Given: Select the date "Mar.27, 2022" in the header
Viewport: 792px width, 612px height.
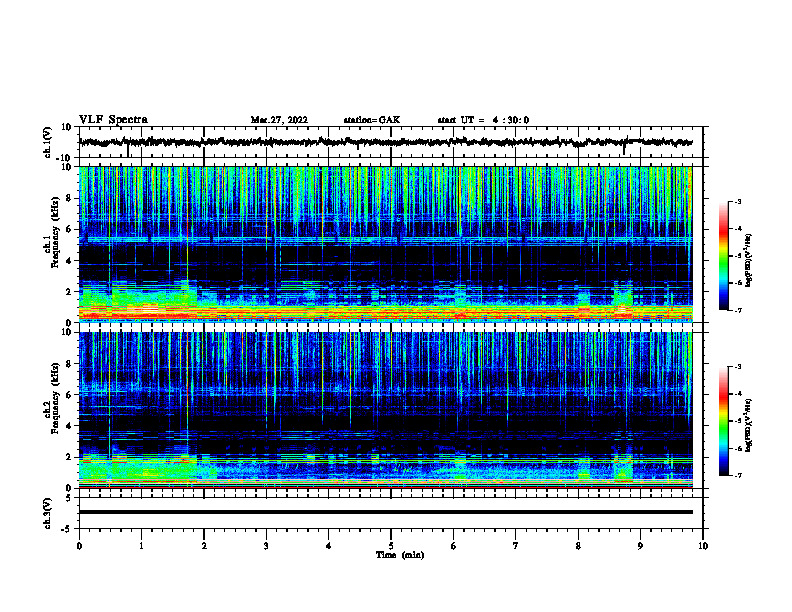Looking at the screenshot, I should 279,120.
